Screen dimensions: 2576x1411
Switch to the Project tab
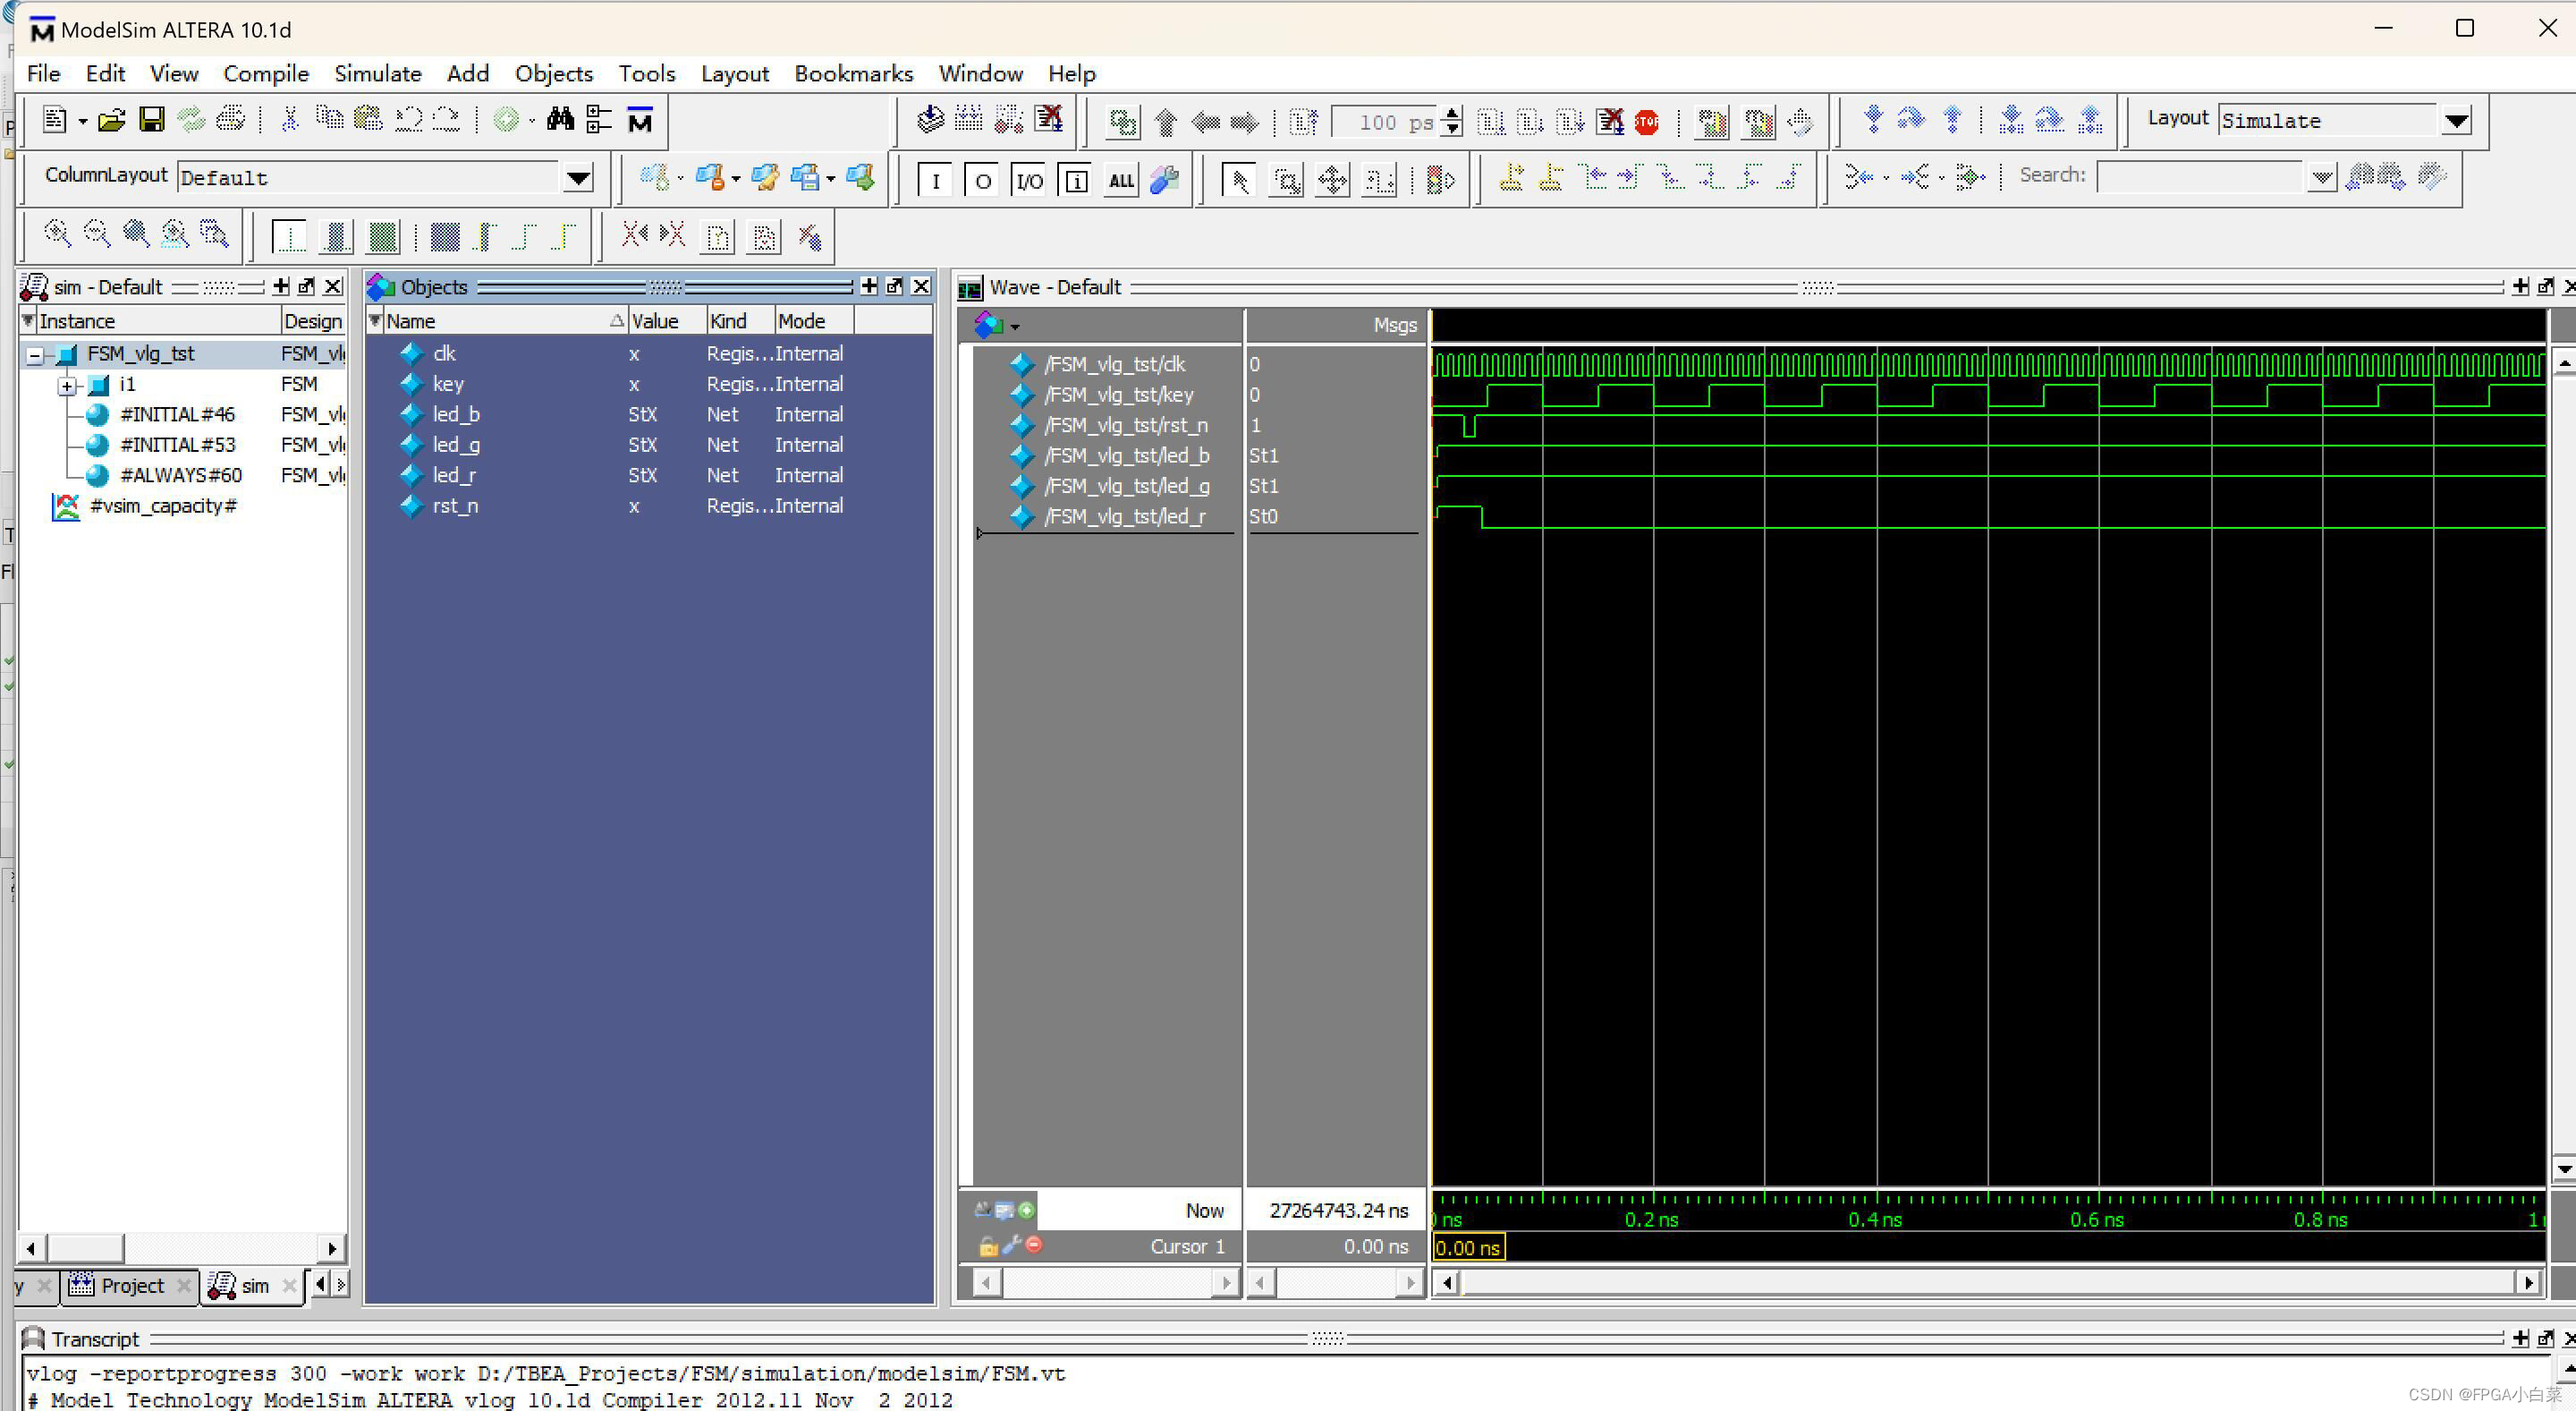tap(131, 1285)
